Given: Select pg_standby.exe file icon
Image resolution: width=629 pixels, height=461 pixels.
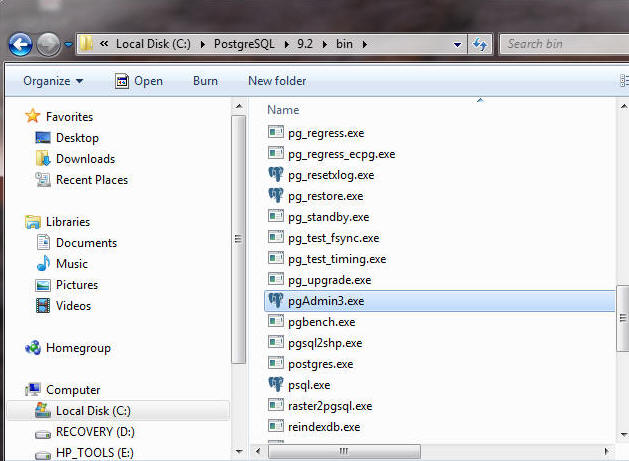Looking at the screenshot, I should (x=276, y=215).
